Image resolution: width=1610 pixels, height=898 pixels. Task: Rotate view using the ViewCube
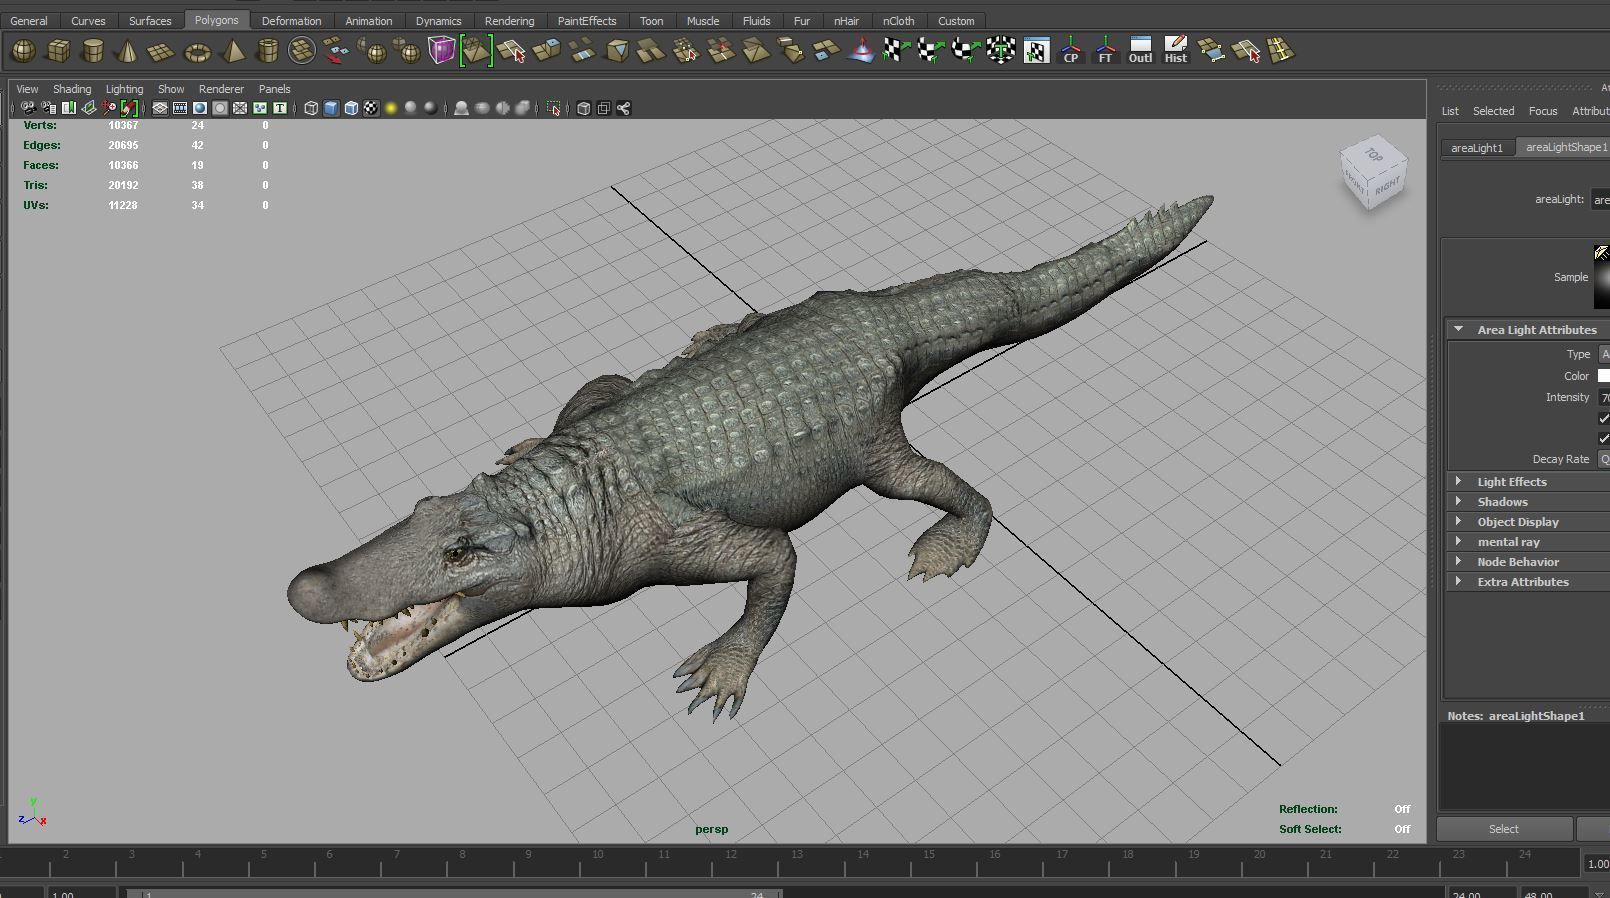click(1373, 172)
